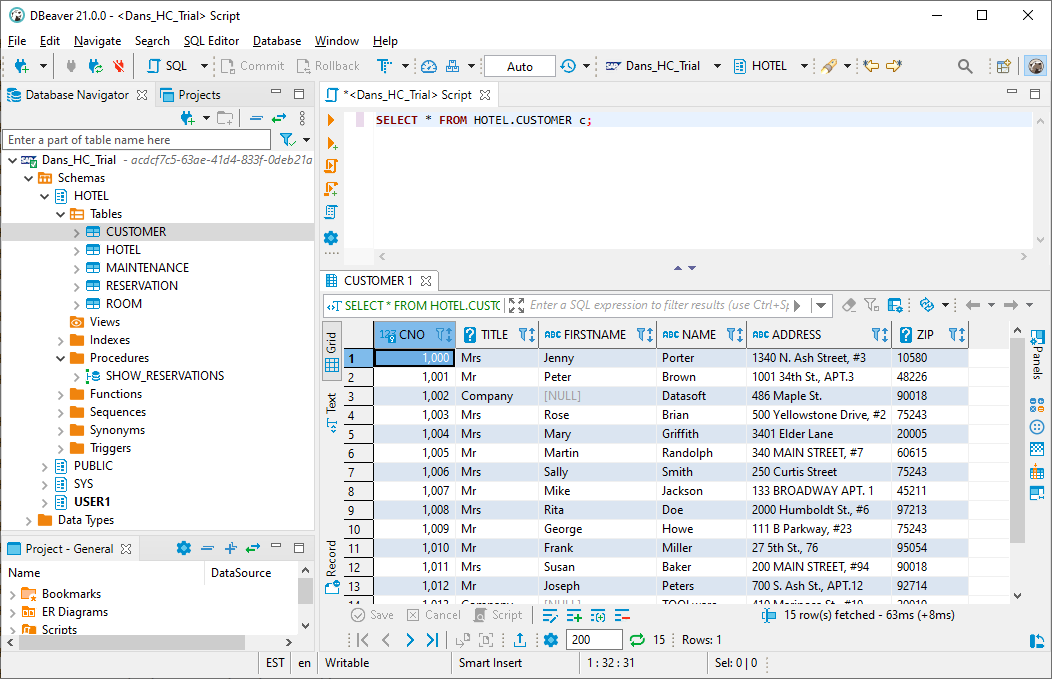The width and height of the screenshot is (1052, 679).
Task: Select the RESERVATION table in navigator
Action: (142, 286)
